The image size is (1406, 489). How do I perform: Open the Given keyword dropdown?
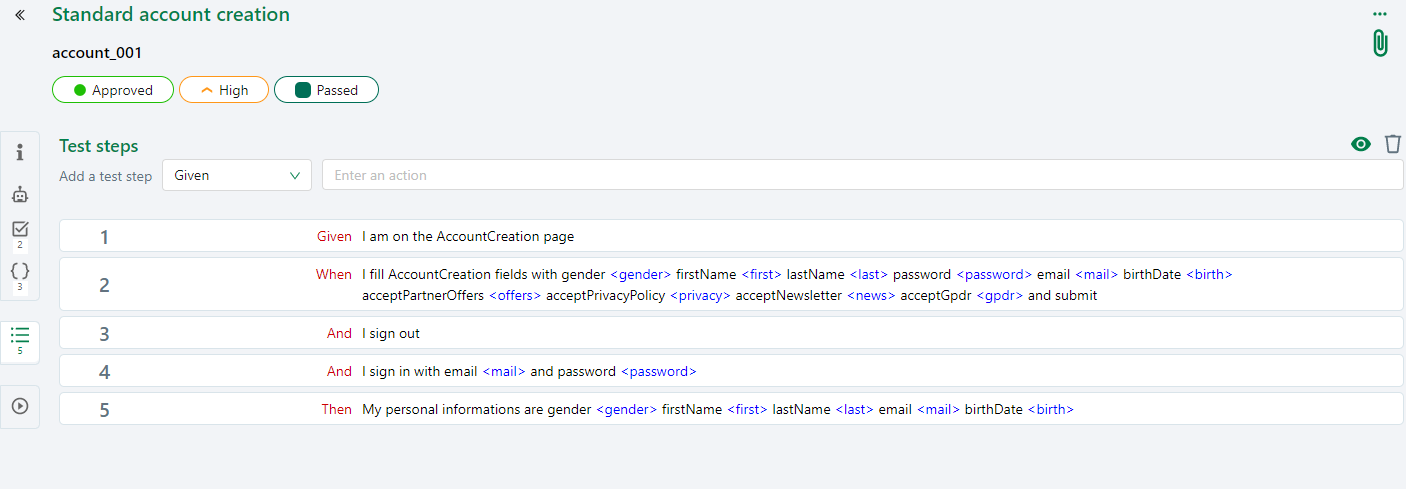pyautogui.click(x=237, y=175)
